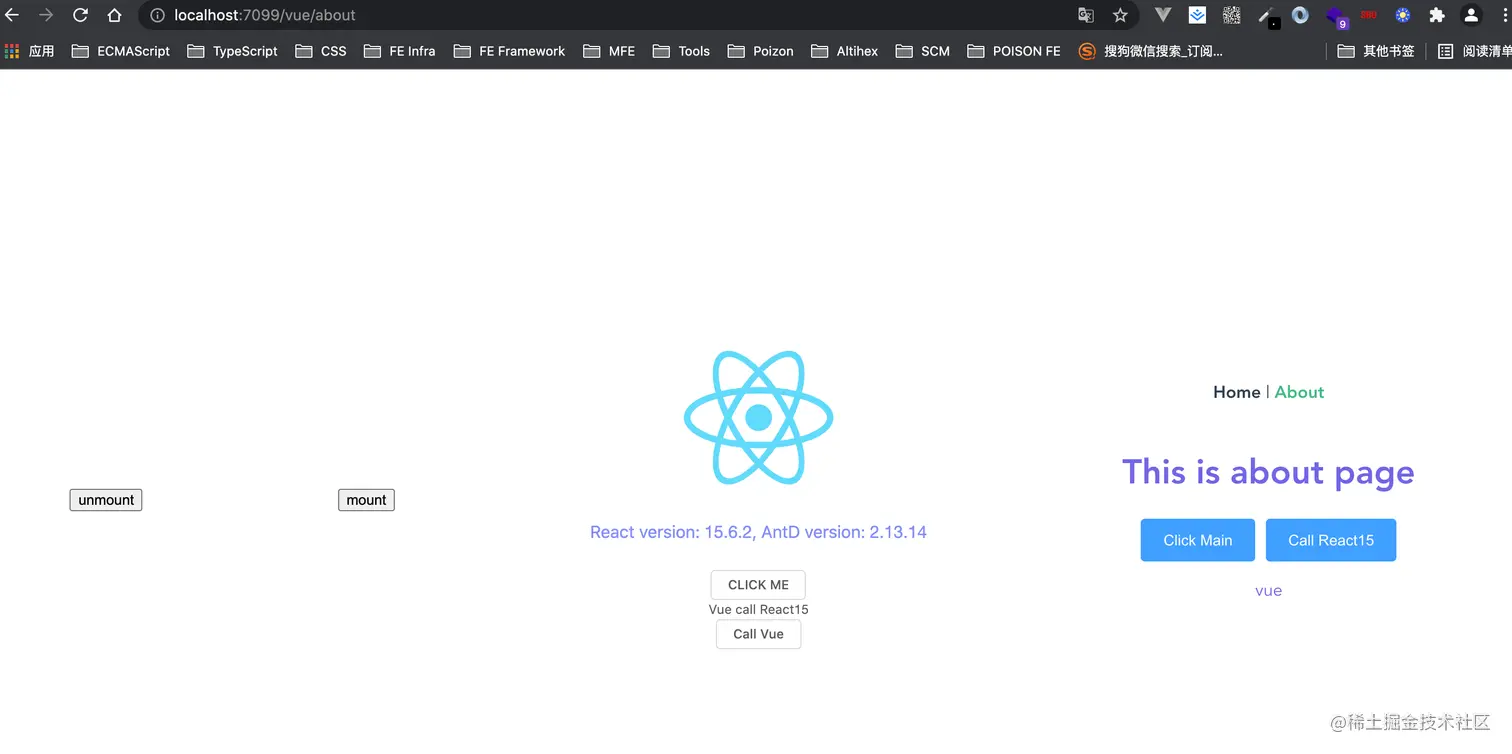The image size is (1512, 754).
Task: Open the POISON FE bookmark folder
Action: tap(1014, 51)
